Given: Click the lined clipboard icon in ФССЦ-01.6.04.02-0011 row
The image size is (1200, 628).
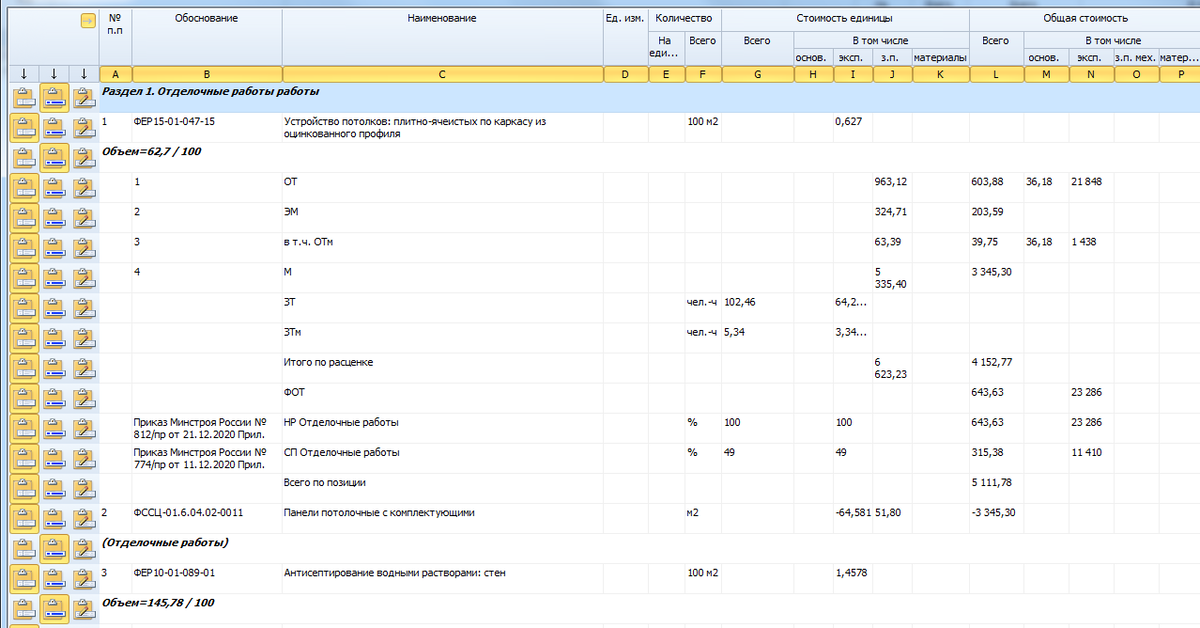Looking at the screenshot, I should click(54, 518).
